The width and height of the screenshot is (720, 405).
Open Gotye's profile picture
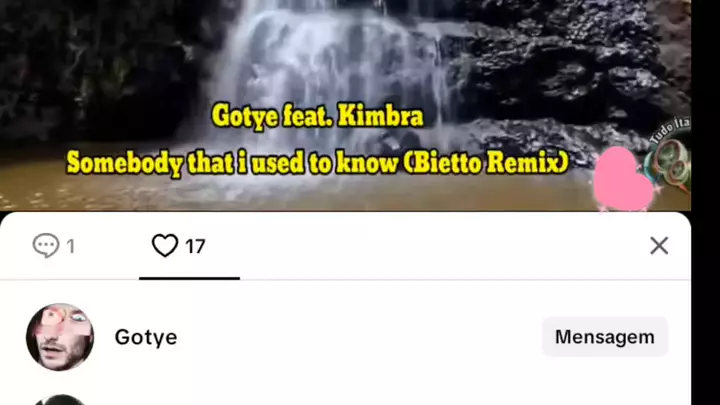click(x=60, y=337)
